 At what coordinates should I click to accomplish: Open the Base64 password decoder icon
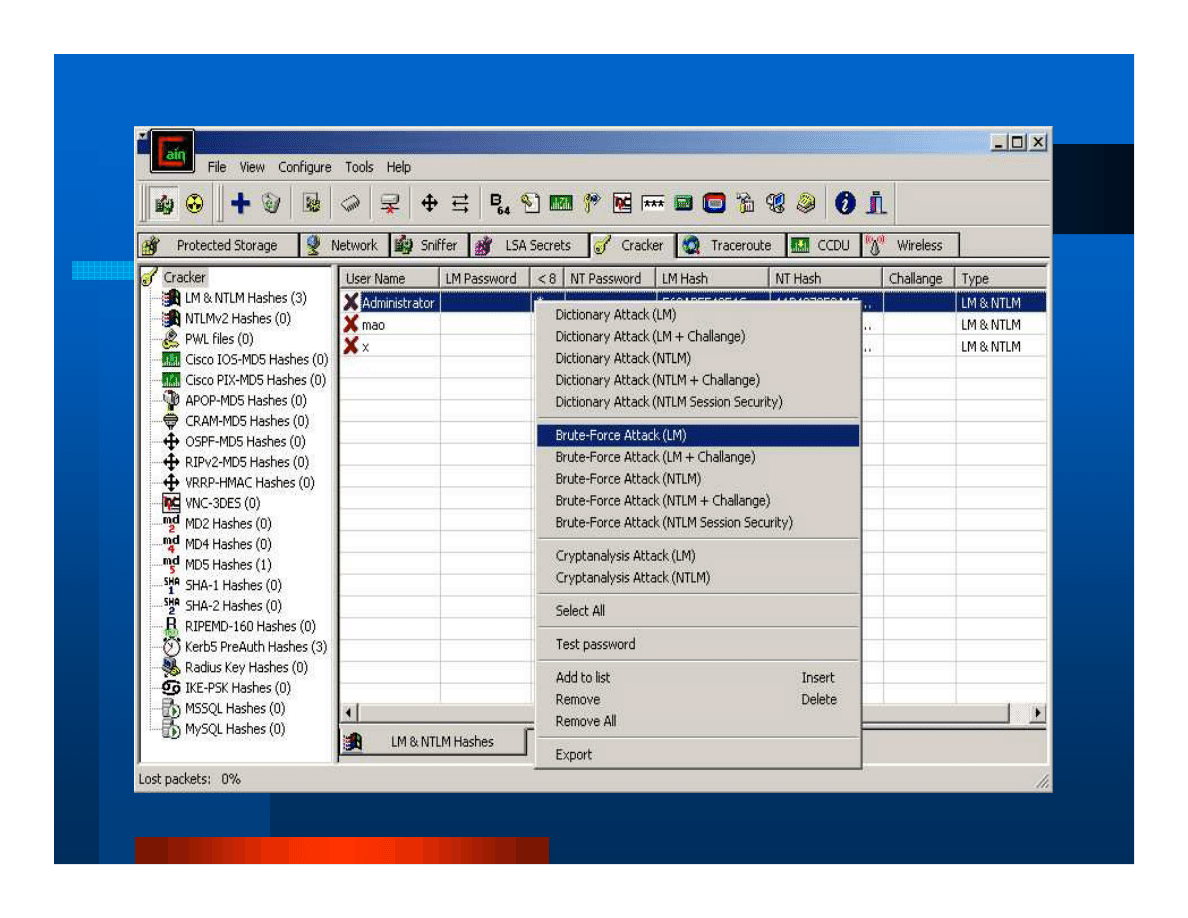coord(500,203)
